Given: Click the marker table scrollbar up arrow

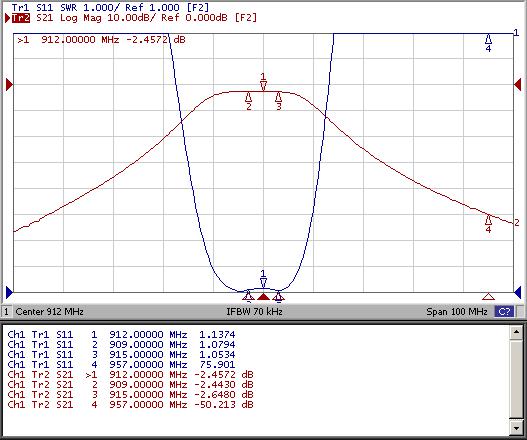Looking at the screenshot, I should [x=516, y=332].
